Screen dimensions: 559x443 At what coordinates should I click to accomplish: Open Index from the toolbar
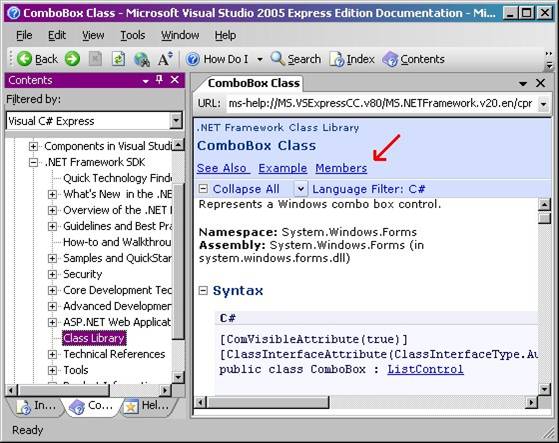coord(352,59)
